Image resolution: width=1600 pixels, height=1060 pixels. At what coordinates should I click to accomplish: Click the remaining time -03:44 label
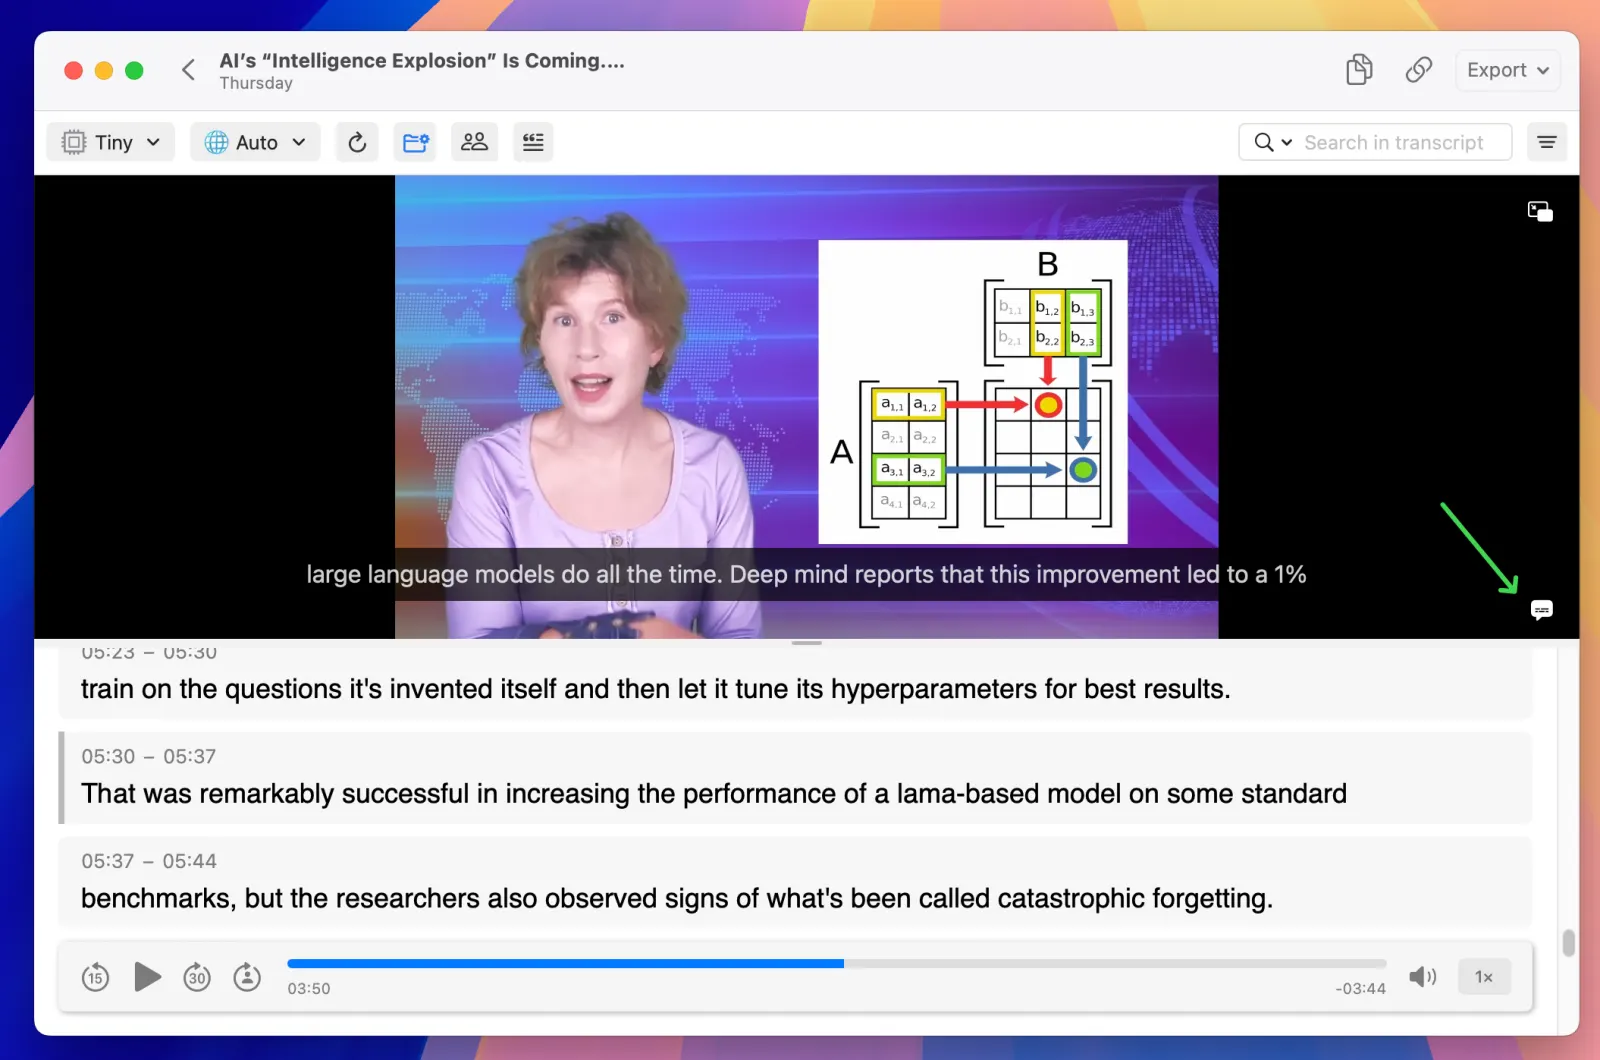pos(1360,988)
